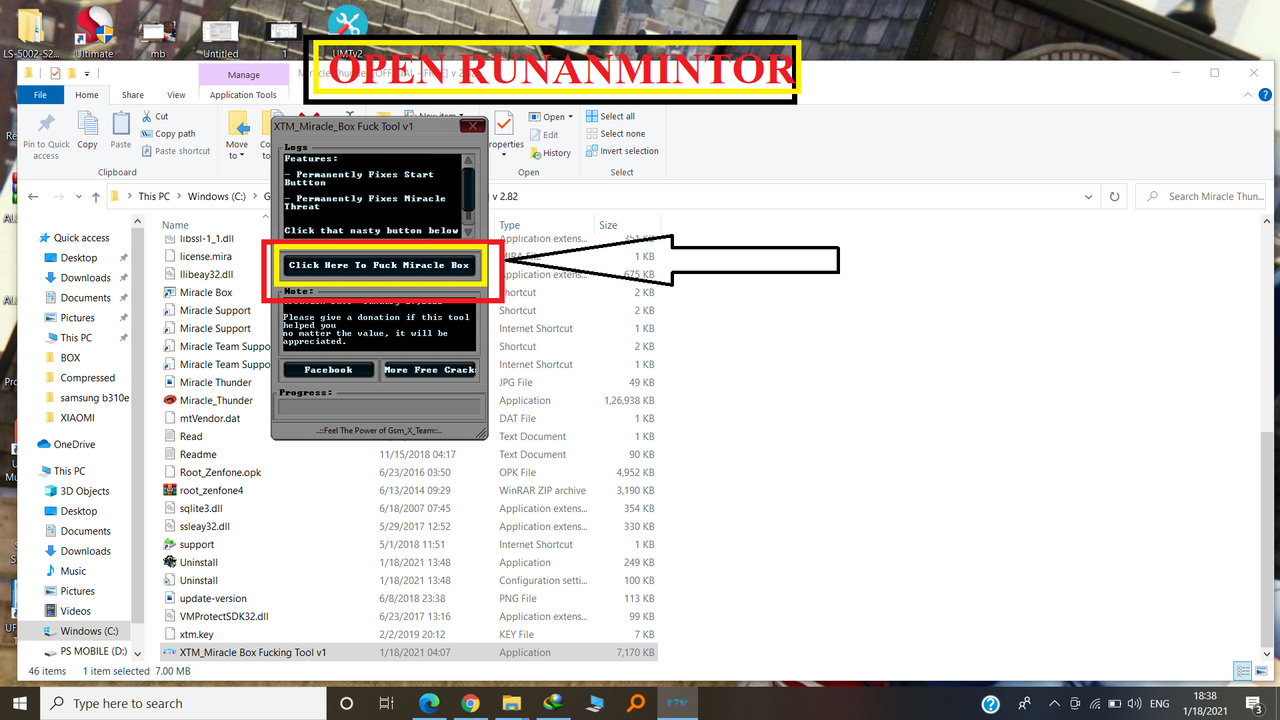The height and width of the screenshot is (720, 1280).
Task: Click Select none in the ribbon
Action: (615, 134)
